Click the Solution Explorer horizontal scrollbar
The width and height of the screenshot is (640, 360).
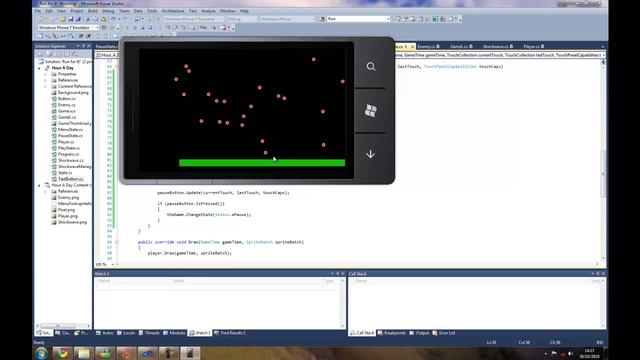point(62,326)
